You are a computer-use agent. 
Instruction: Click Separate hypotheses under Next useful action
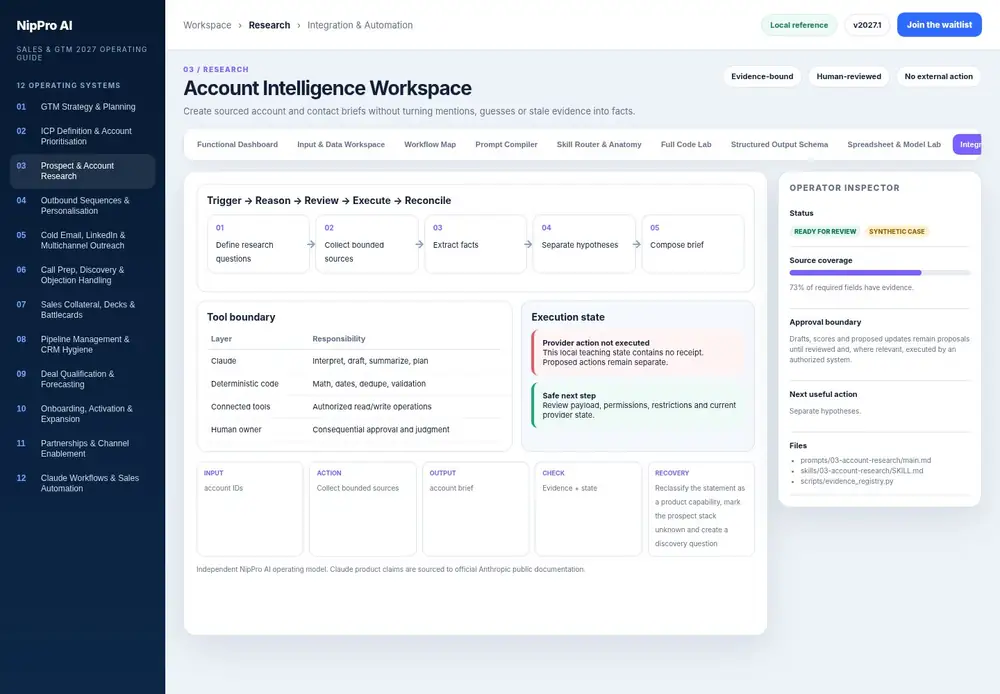(825, 411)
